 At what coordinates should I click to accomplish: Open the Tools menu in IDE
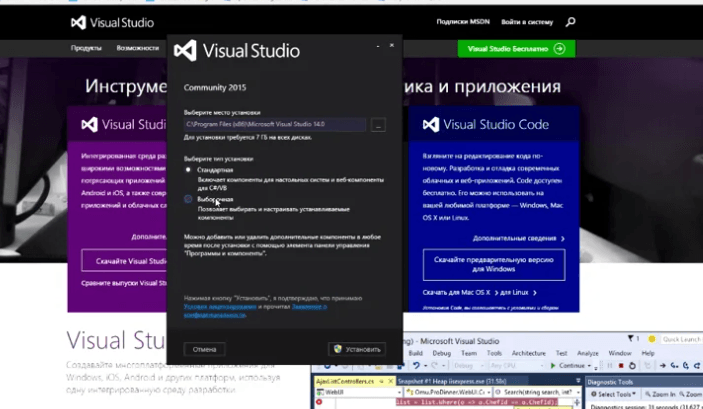tap(494, 353)
